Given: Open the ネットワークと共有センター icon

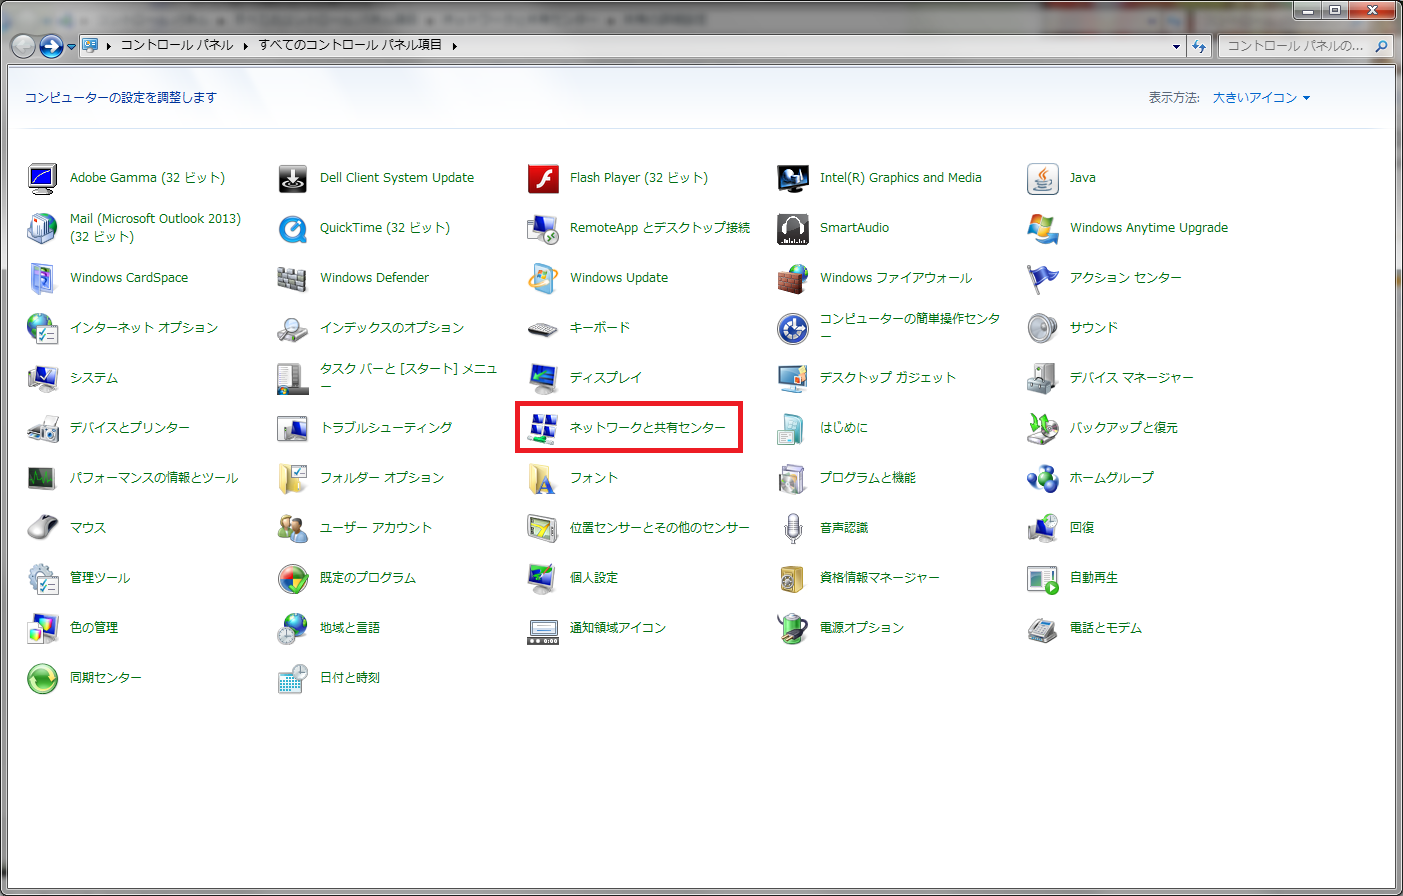Looking at the screenshot, I should coord(543,429).
